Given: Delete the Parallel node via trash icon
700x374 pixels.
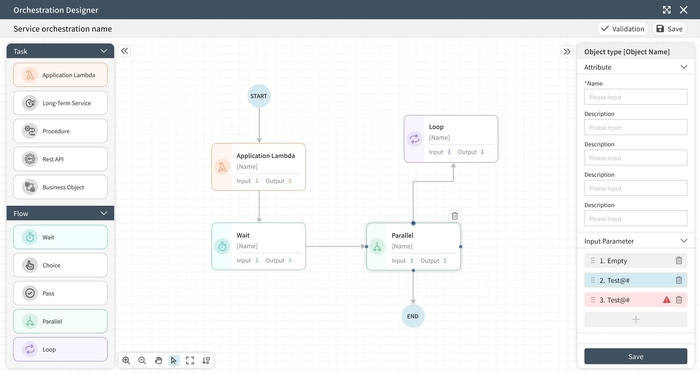Looking at the screenshot, I should [x=454, y=216].
